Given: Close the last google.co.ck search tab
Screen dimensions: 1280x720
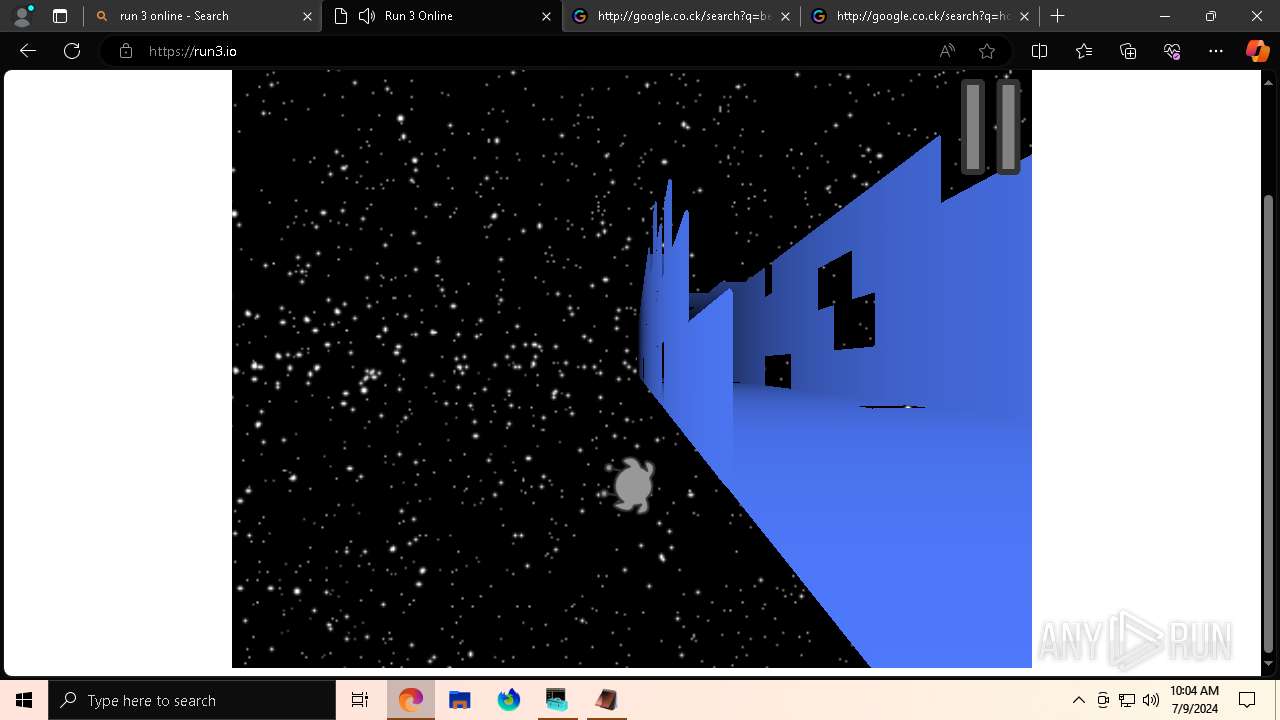Looking at the screenshot, I should click(x=1024, y=16).
